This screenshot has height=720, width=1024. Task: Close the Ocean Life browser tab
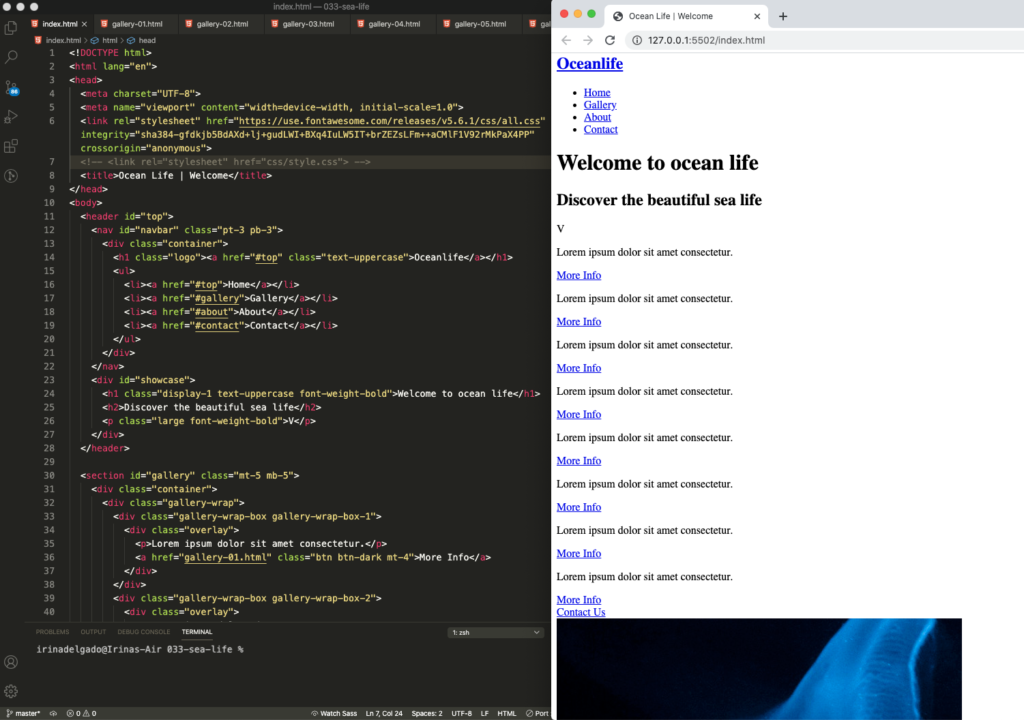[x=757, y=16]
